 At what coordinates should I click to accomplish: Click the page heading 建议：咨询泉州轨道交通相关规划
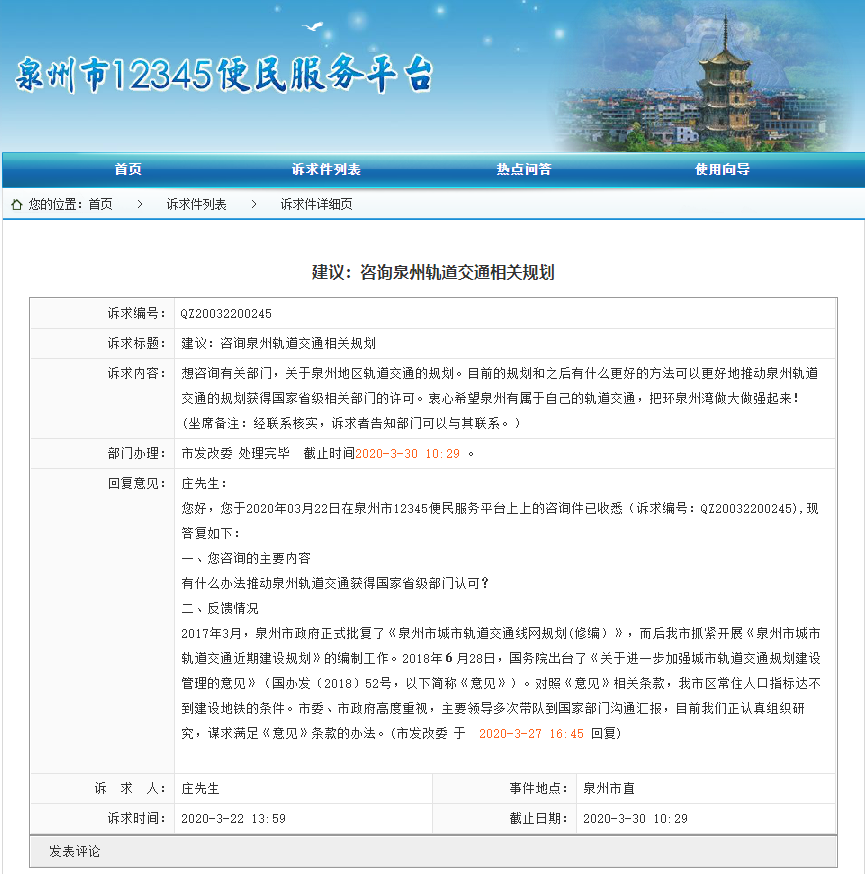[x=432, y=272]
